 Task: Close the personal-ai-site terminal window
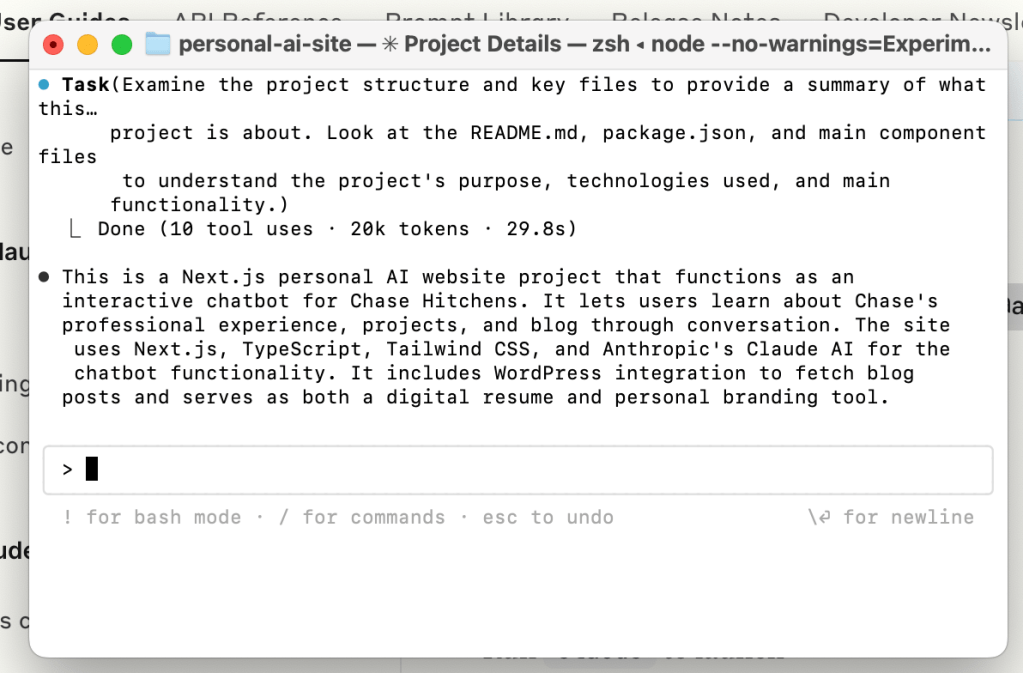pos(54,44)
